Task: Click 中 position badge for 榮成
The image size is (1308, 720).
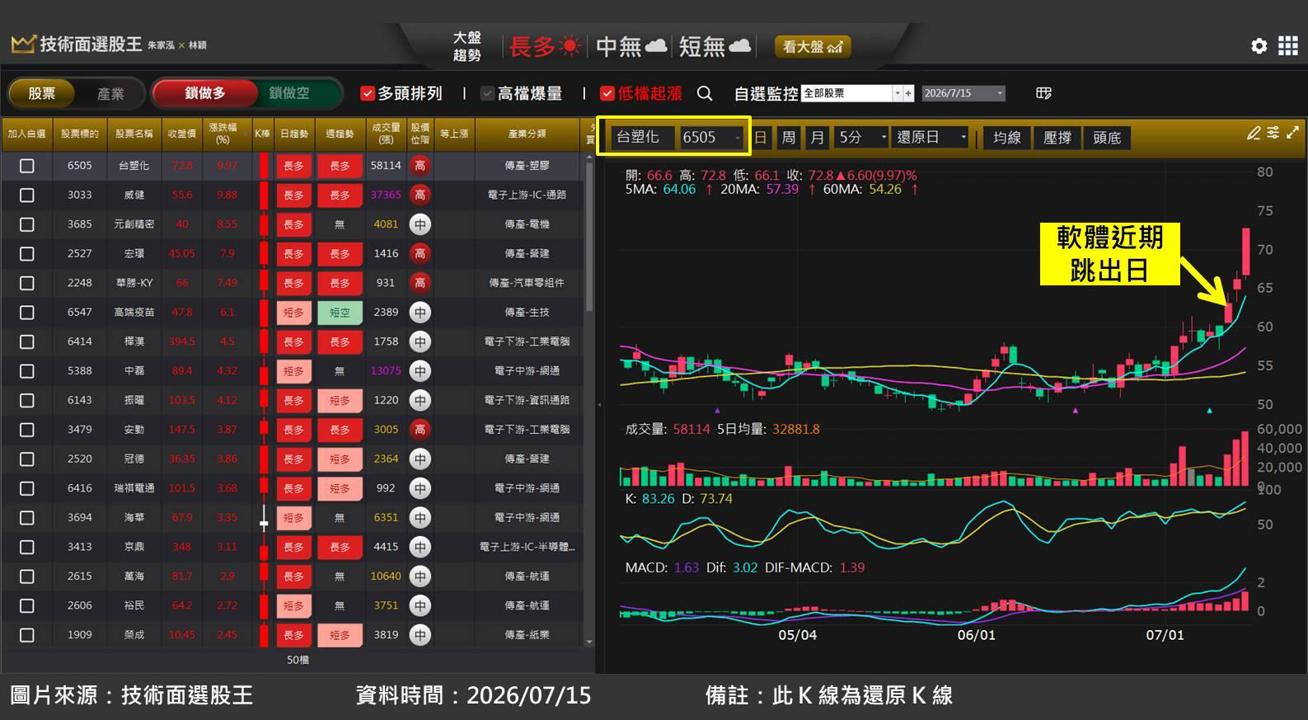Action: click(x=420, y=635)
